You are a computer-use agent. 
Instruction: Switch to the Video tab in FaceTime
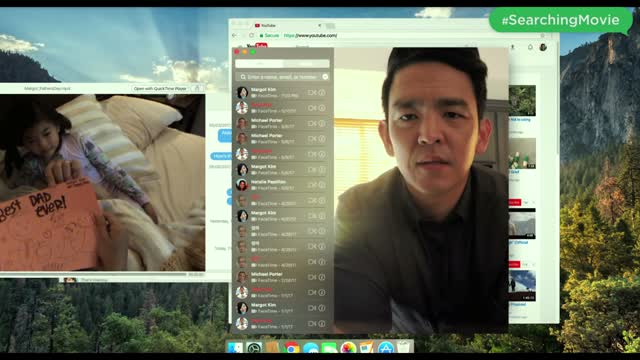point(259,64)
